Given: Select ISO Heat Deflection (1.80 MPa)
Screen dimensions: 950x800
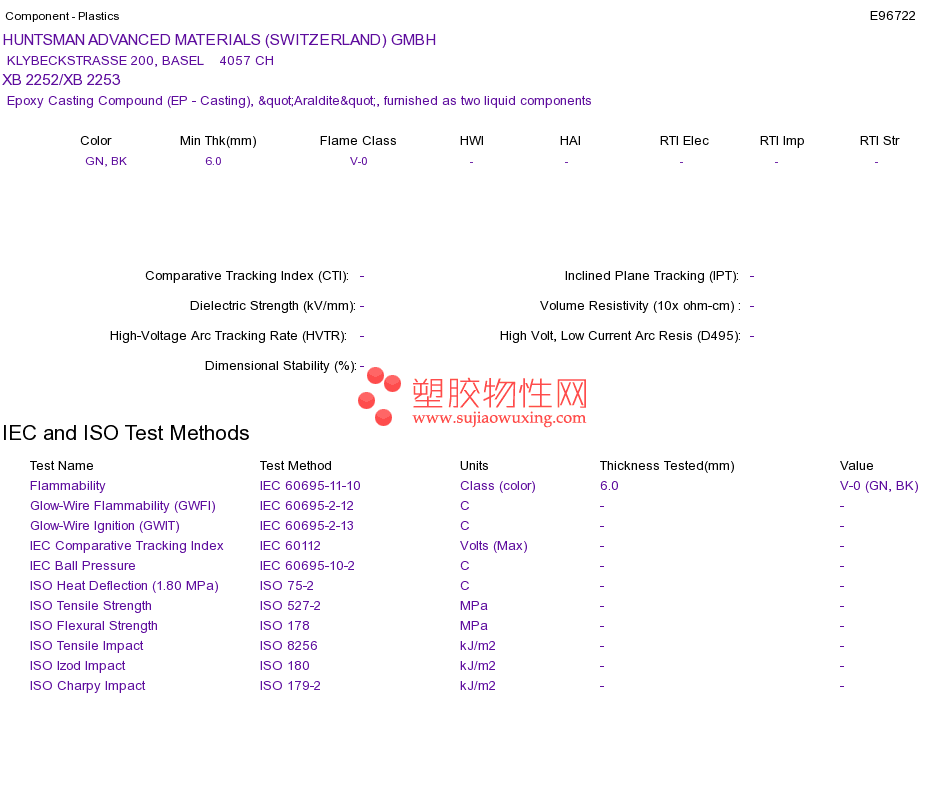Looking at the screenshot, I should pyautogui.click(x=124, y=586).
